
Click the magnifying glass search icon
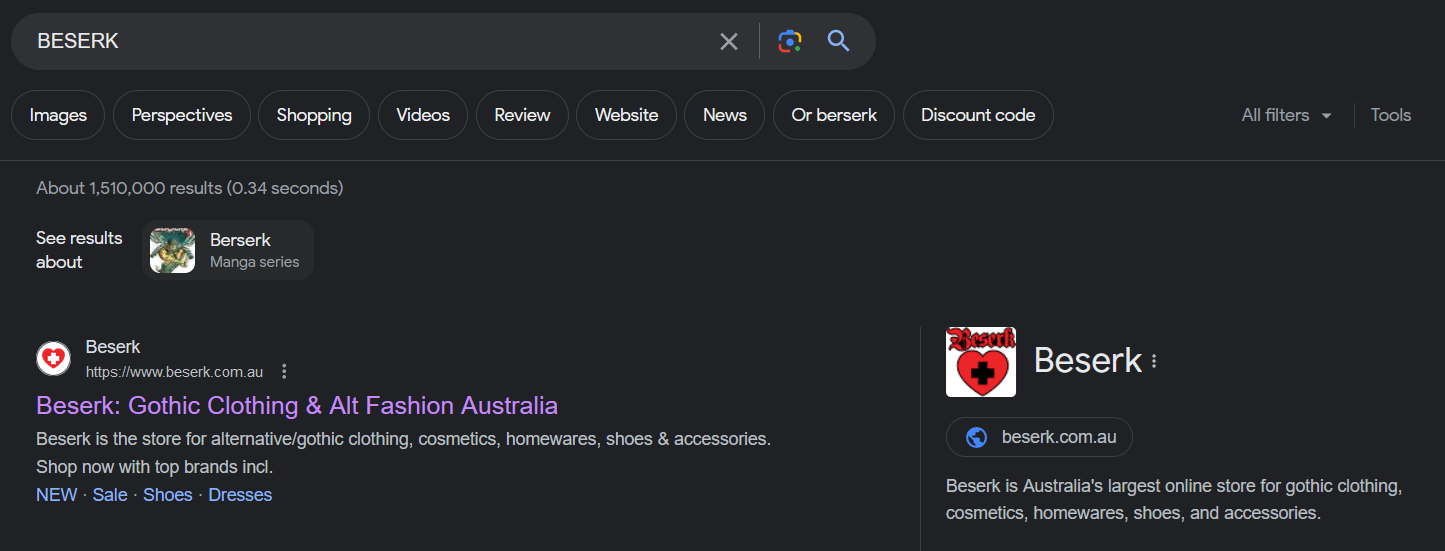[x=838, y=41]
